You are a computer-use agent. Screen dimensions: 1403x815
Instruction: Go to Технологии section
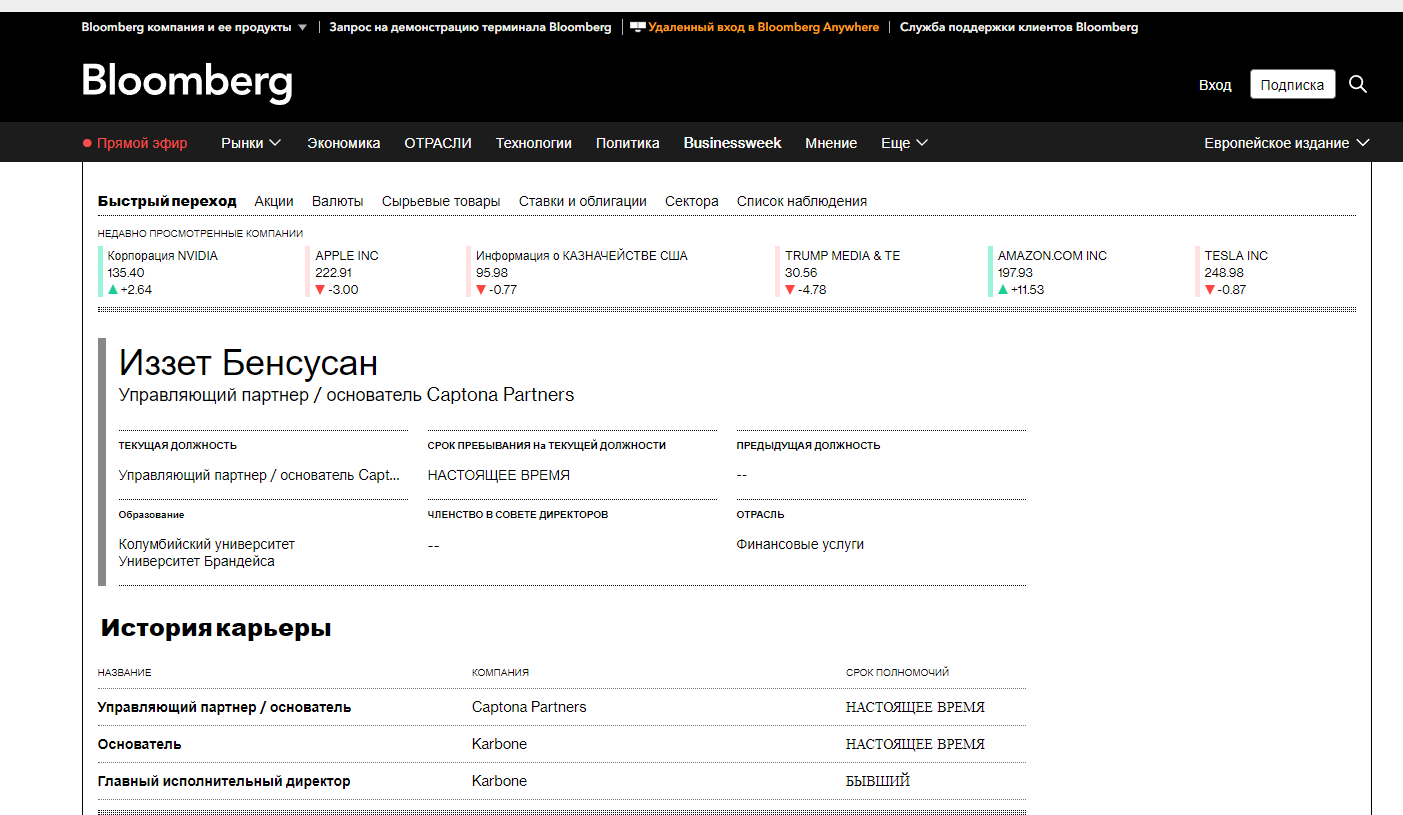click(x=534, y=143)
